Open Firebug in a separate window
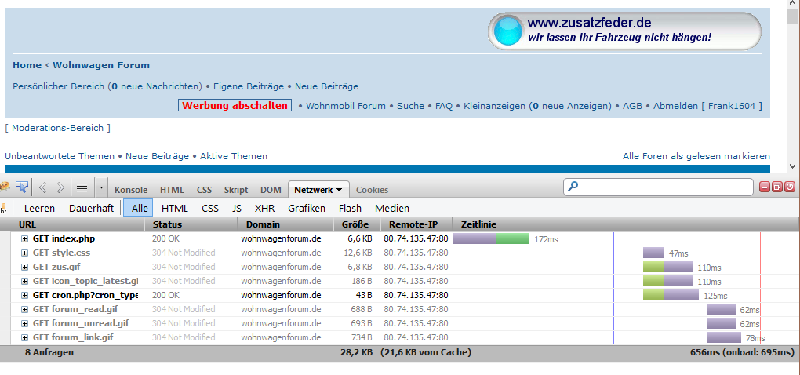The height and width of the screenshot is (375, 800). (777, 187)
